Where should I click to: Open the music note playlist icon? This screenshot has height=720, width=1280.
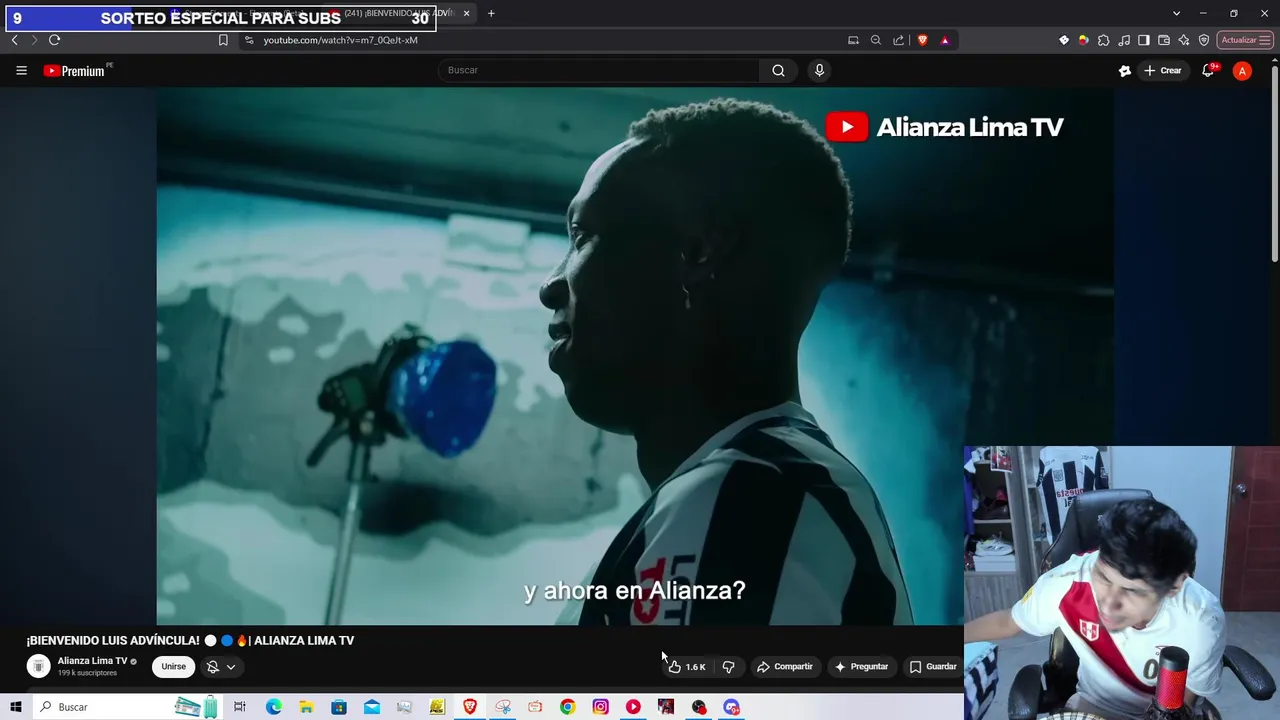1124,40
